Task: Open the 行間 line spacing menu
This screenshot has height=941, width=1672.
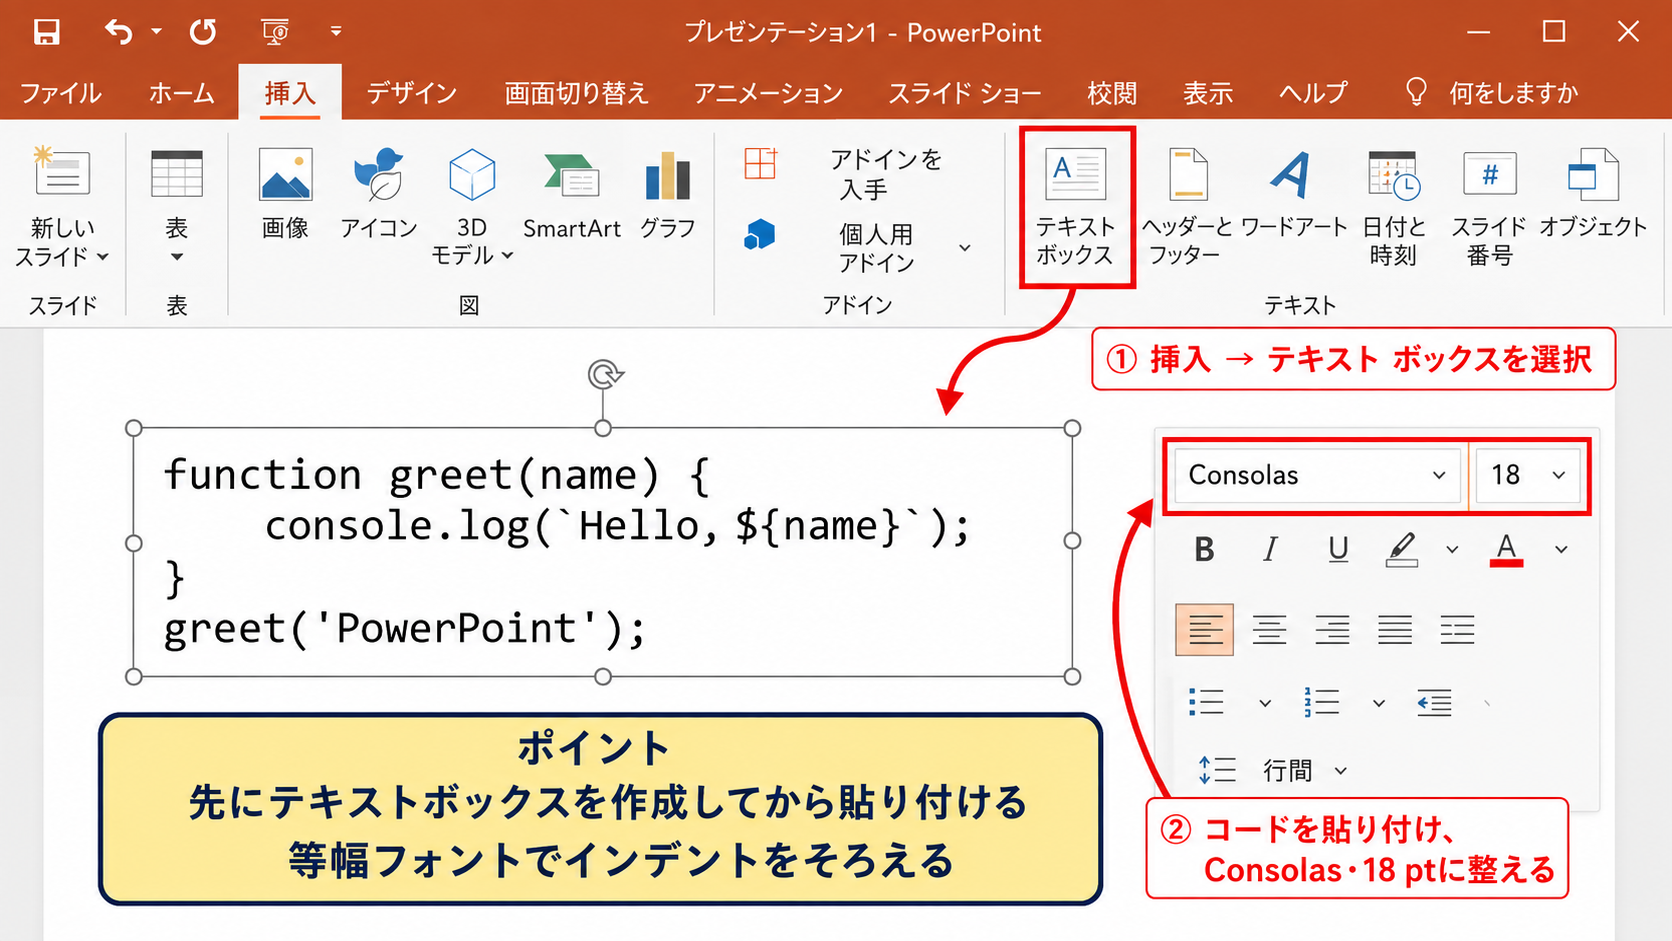Action: [x=1273, y=770]
